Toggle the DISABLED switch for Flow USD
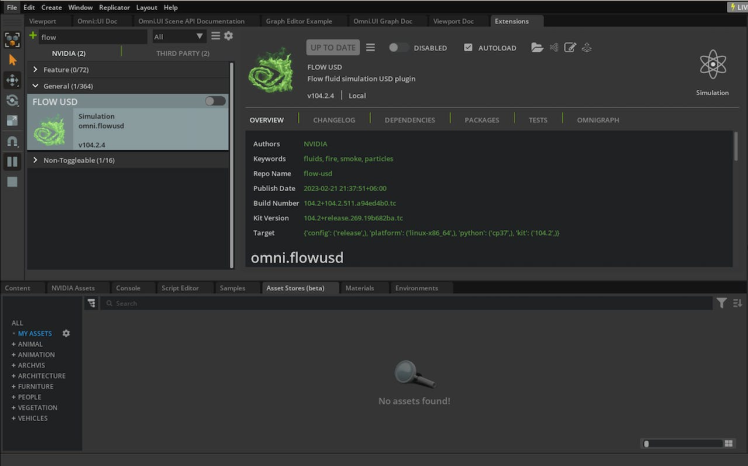Image resolution: width=748 pixels, height=466 pixels. (x=398, y=47)
